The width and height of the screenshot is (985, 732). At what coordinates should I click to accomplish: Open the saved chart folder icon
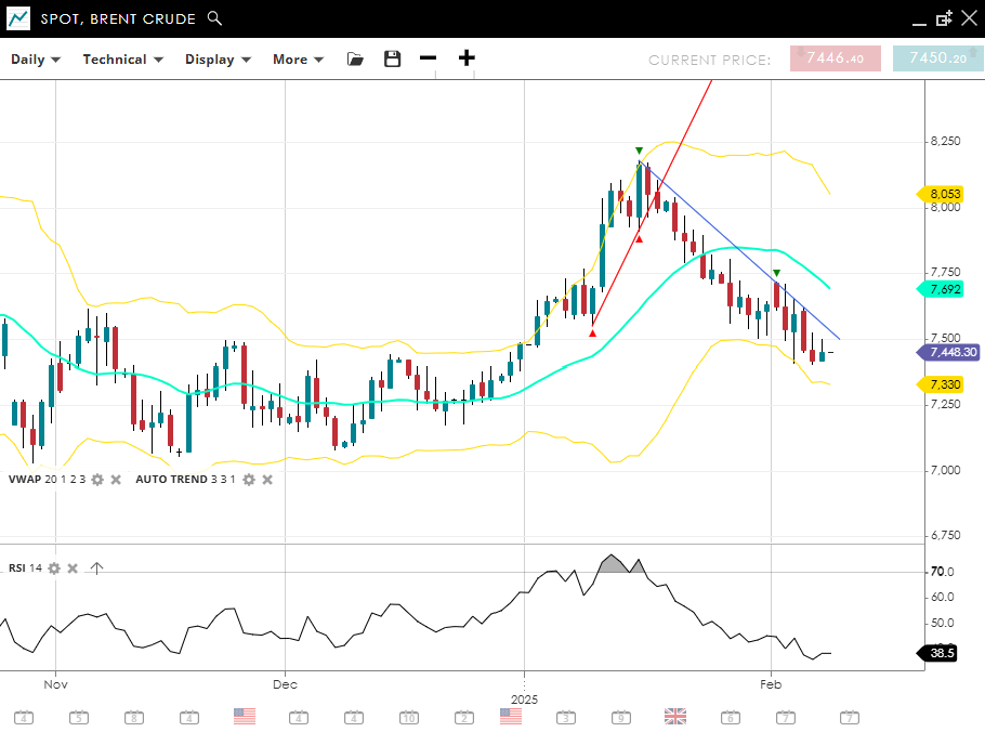coord(355,59)
